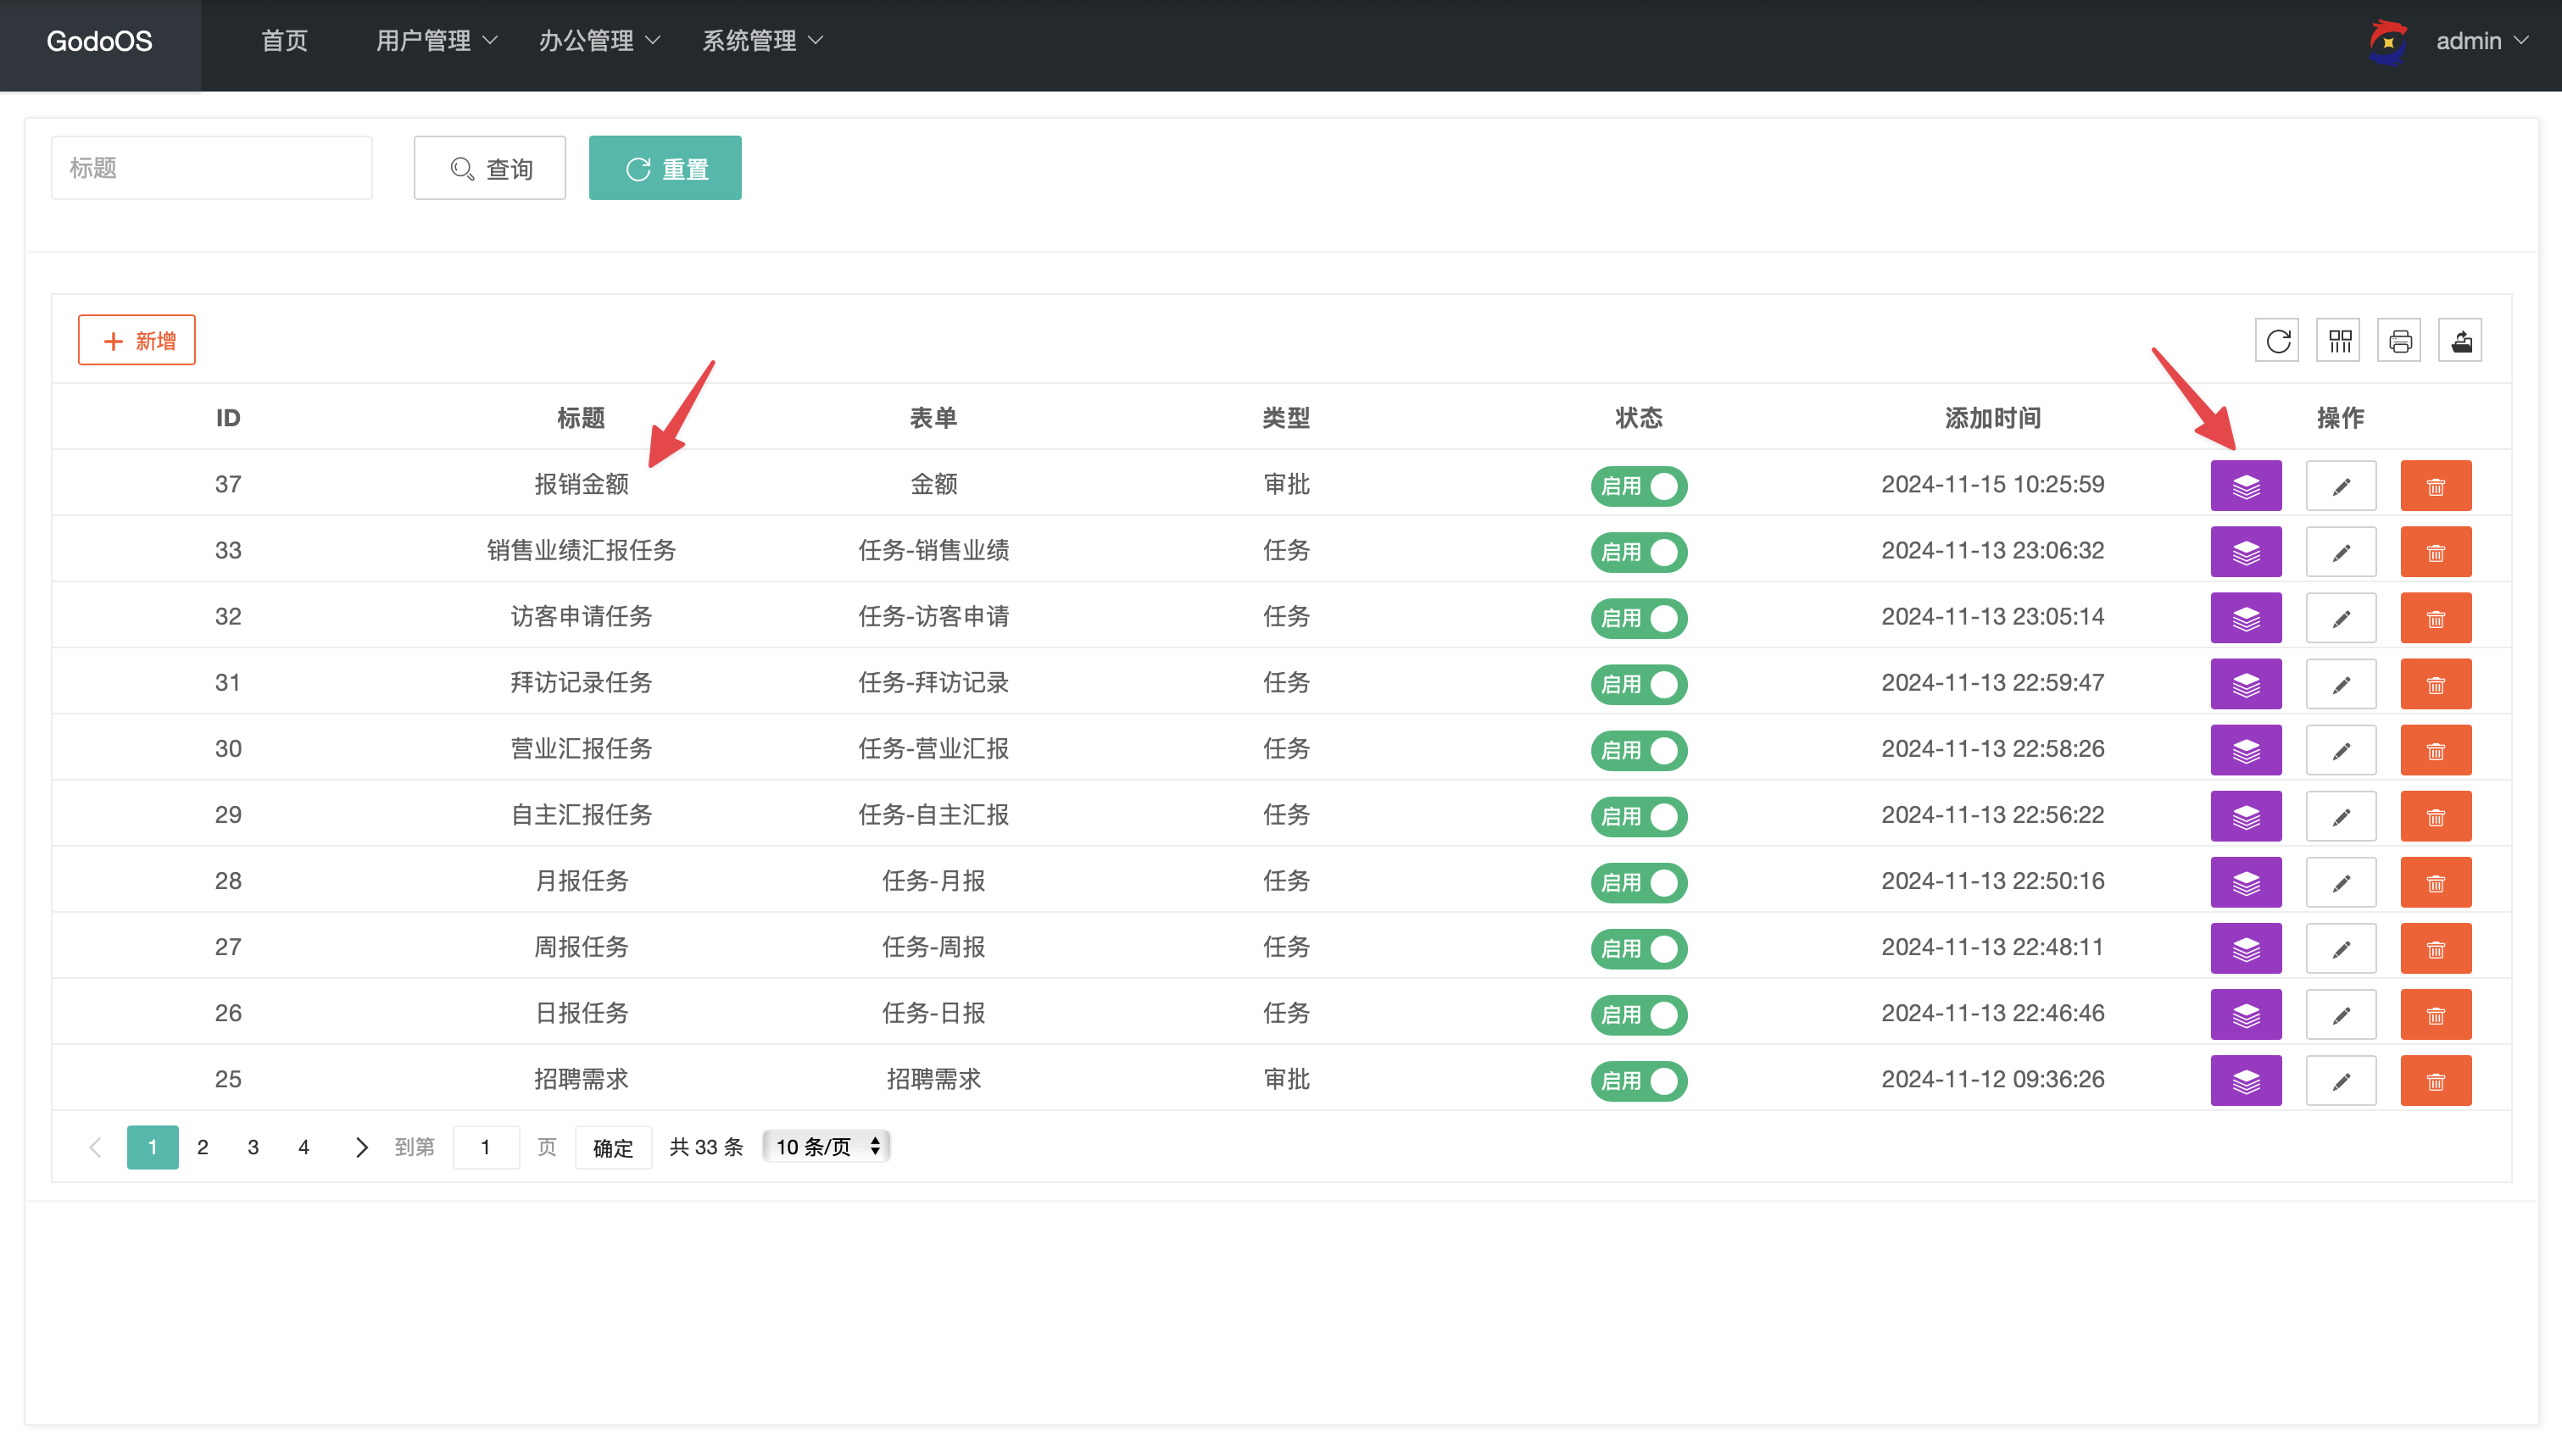Go to pagination page 3
The width and height of the screenshot is (2562, 1456).
tap(253, 1148)
